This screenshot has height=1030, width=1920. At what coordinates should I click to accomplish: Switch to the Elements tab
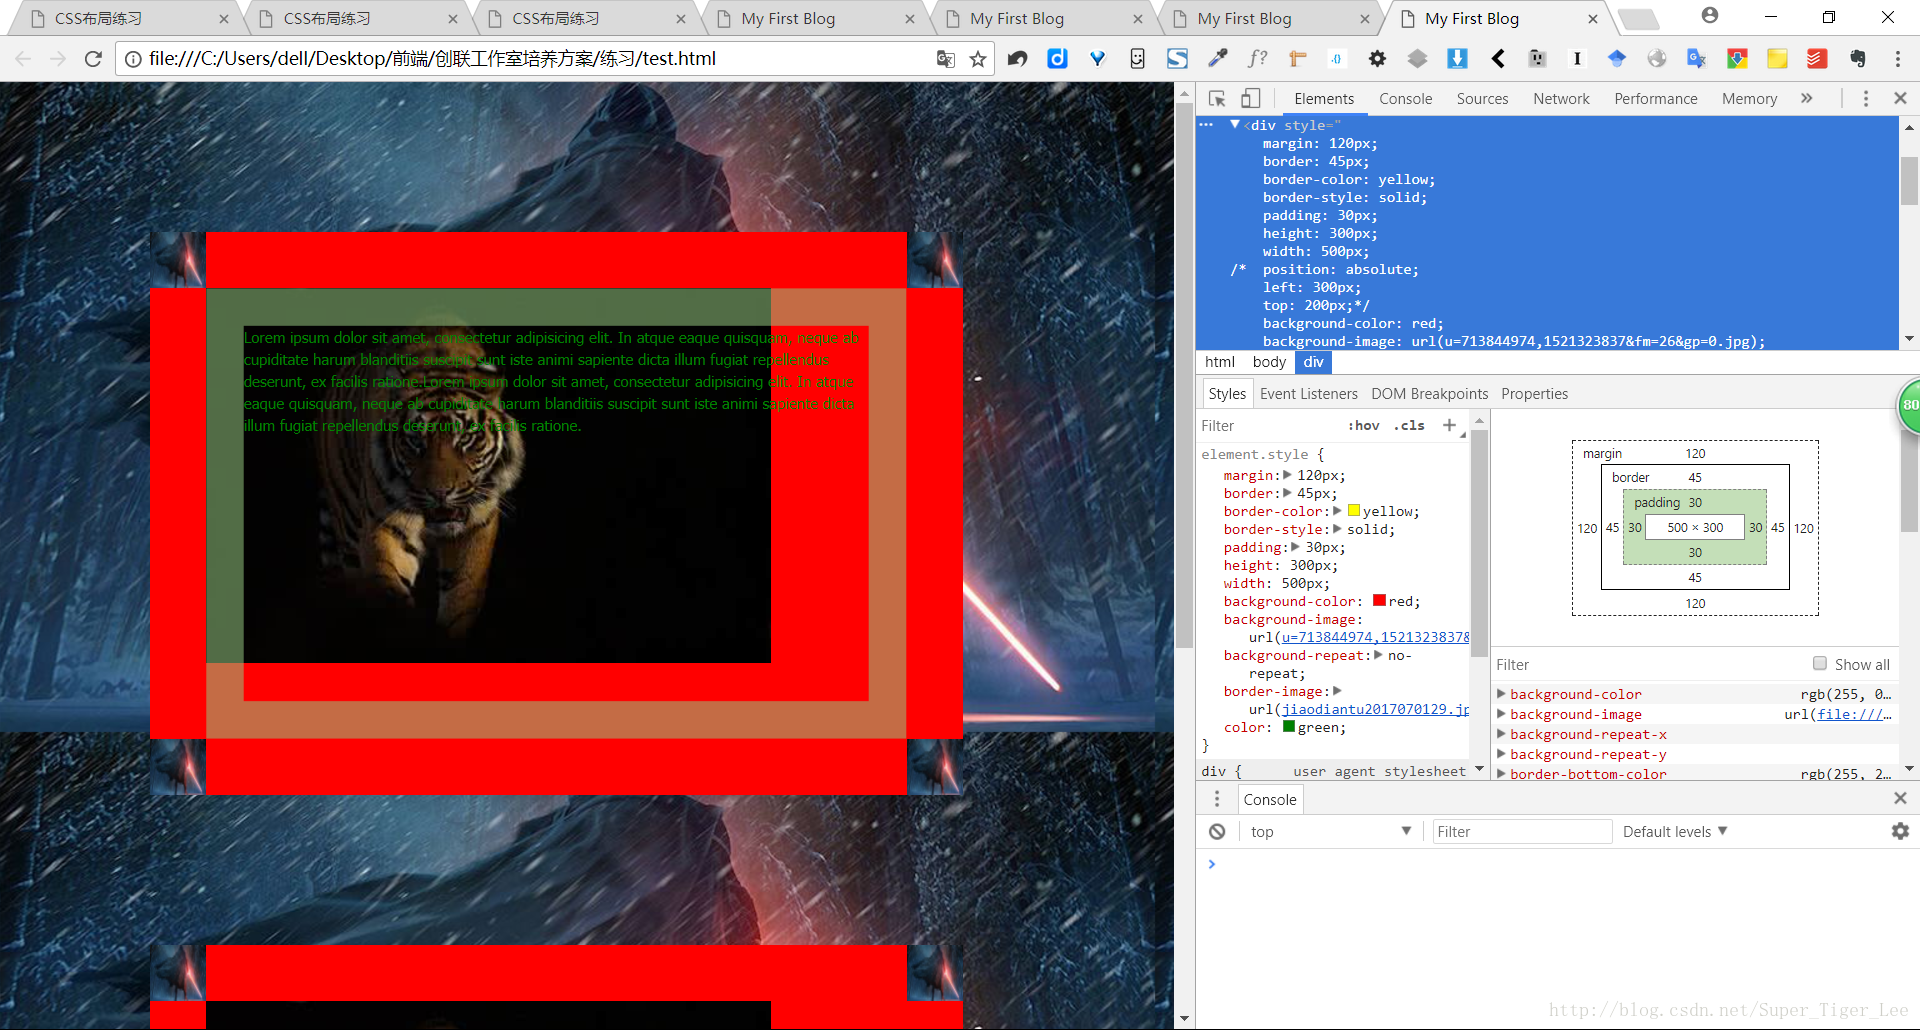[x=1324, y=98]
